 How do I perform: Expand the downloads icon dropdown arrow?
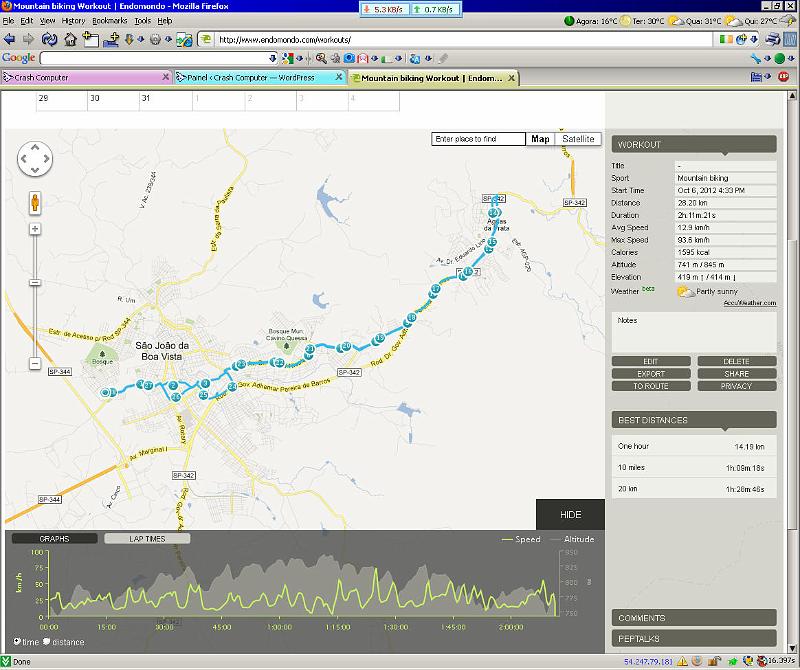point(140,39)
